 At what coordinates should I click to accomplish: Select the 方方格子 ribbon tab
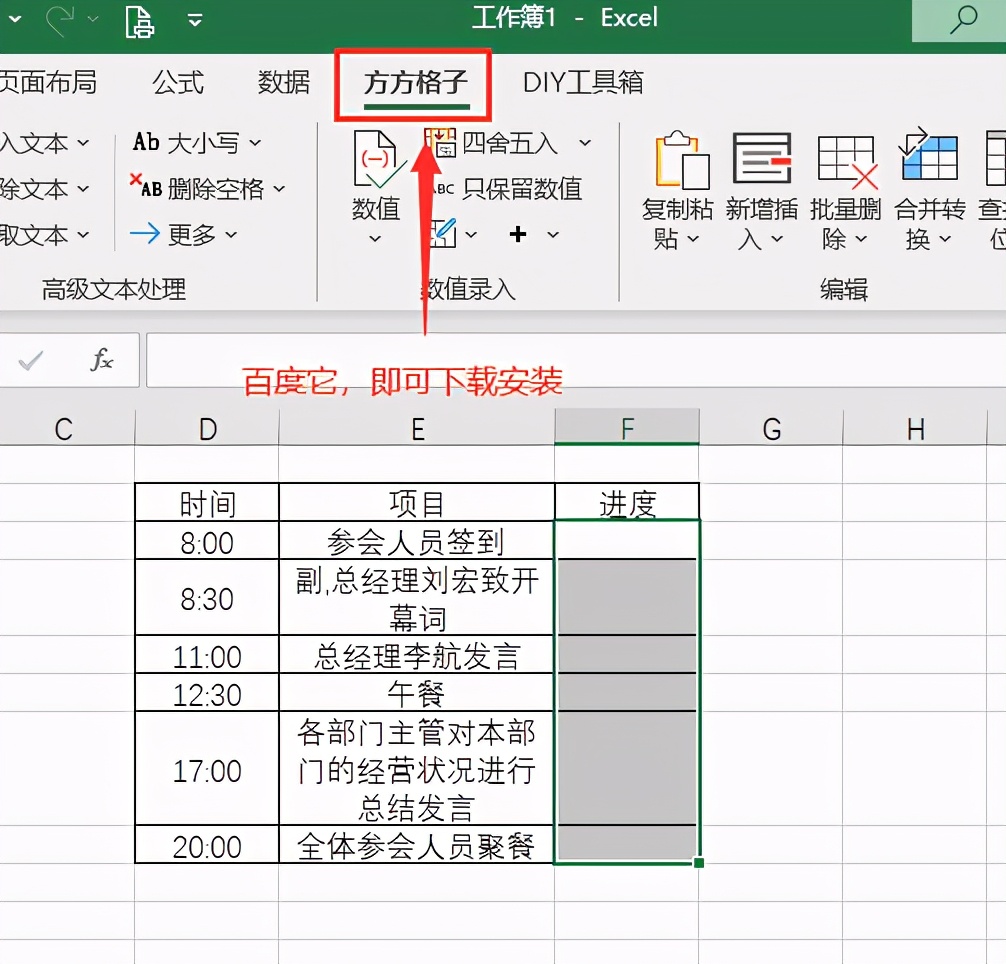(x=412, y=83)
